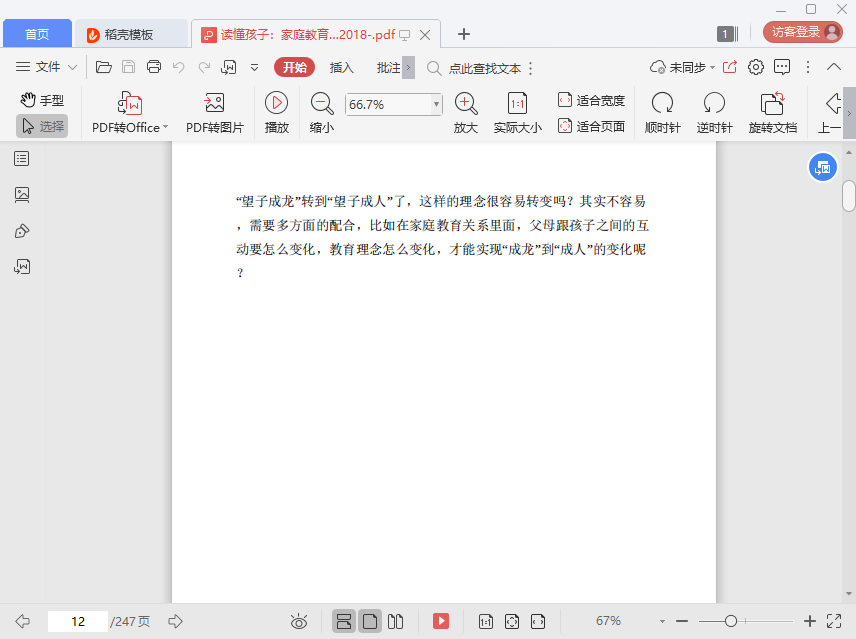This screenshot has width=856, height=639.
Task: Set view to 实际大小
Action: click(518, 113)
